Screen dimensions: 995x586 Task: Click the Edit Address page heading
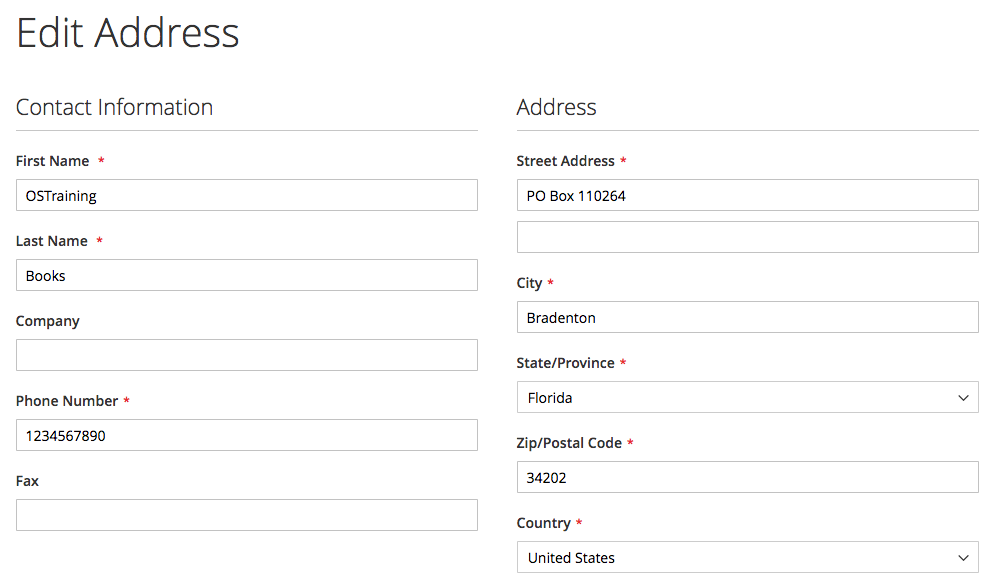click(127, 33)
